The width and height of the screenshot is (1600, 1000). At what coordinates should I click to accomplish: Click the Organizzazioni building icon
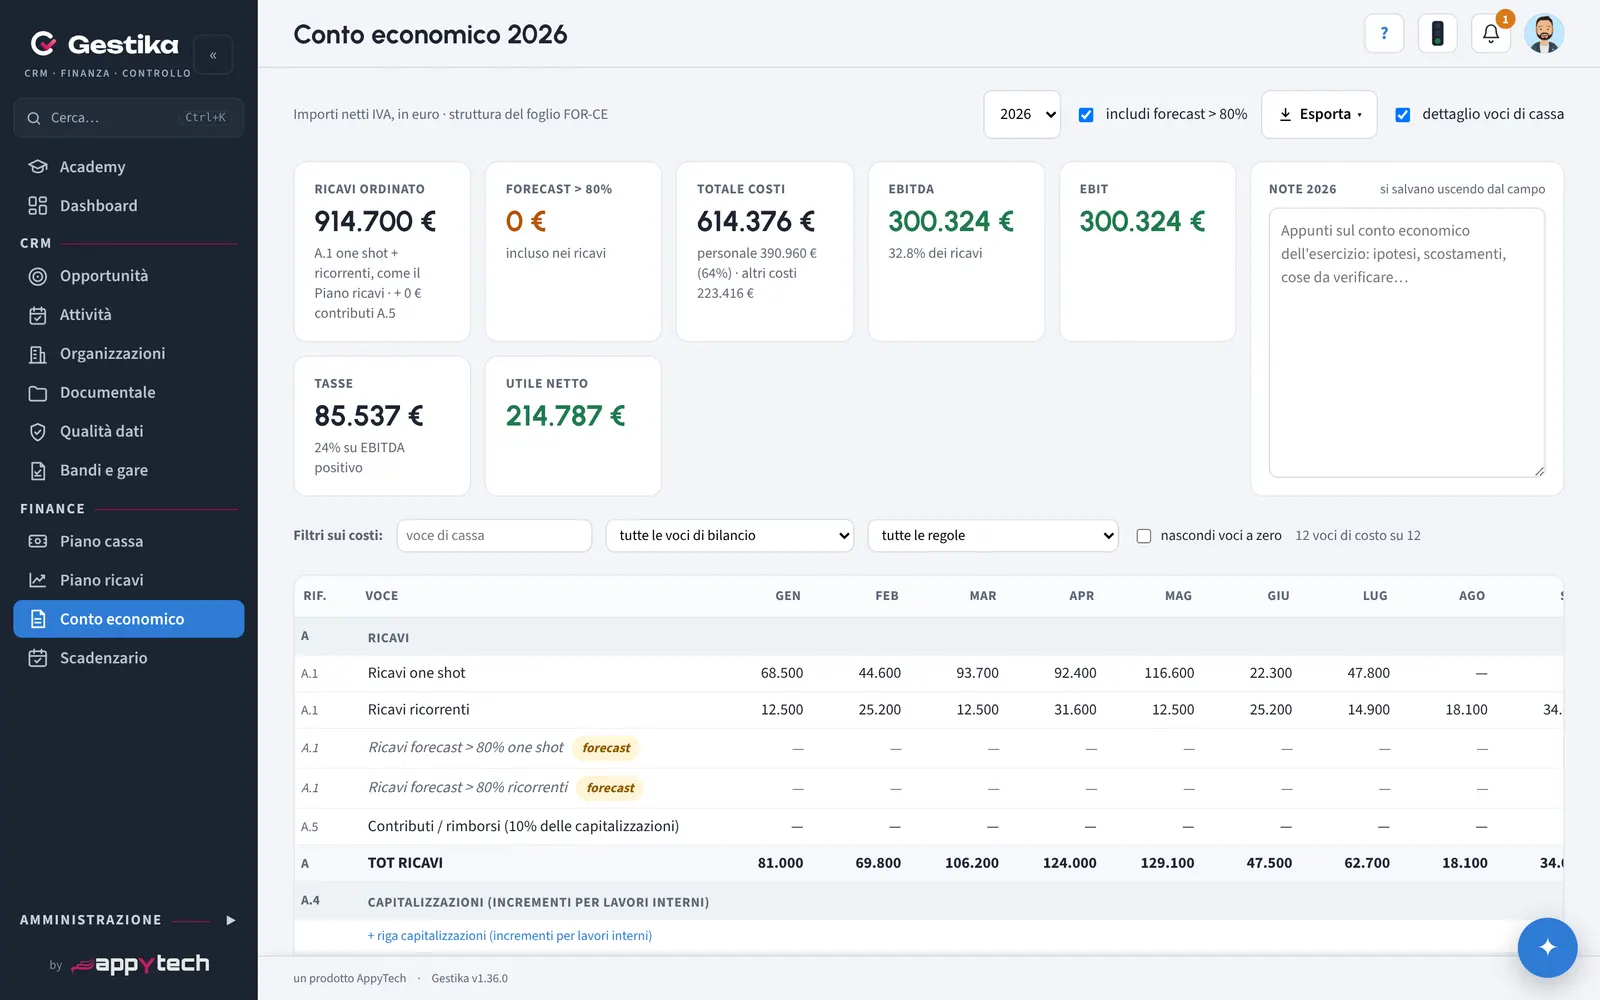click(x=38, y=354)
